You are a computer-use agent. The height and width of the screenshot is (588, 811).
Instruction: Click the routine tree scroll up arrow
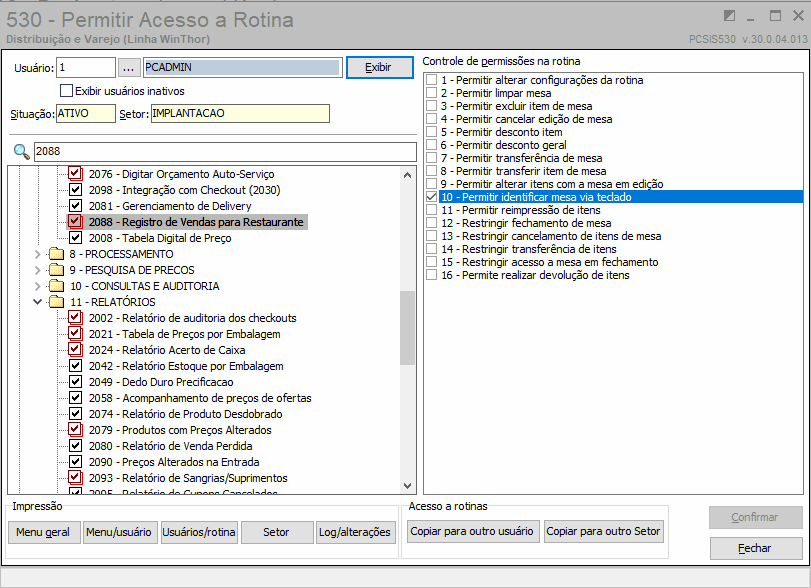(408, 175)
